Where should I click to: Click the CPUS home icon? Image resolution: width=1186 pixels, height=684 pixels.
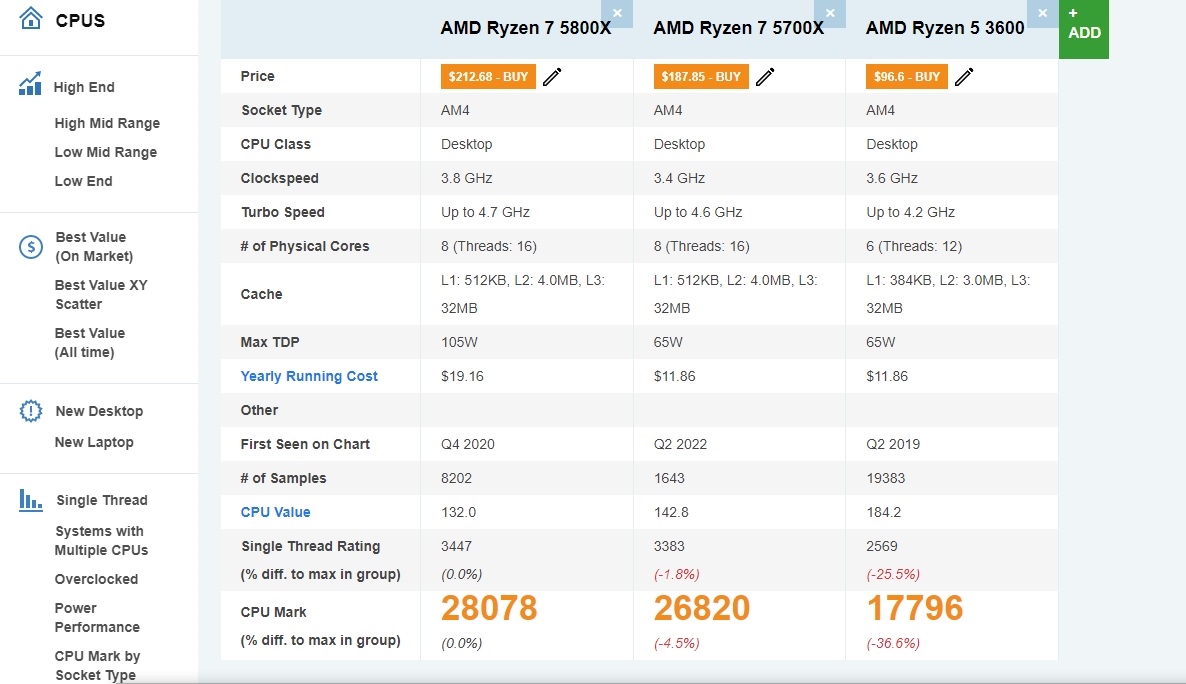click(x=31, y=19)
